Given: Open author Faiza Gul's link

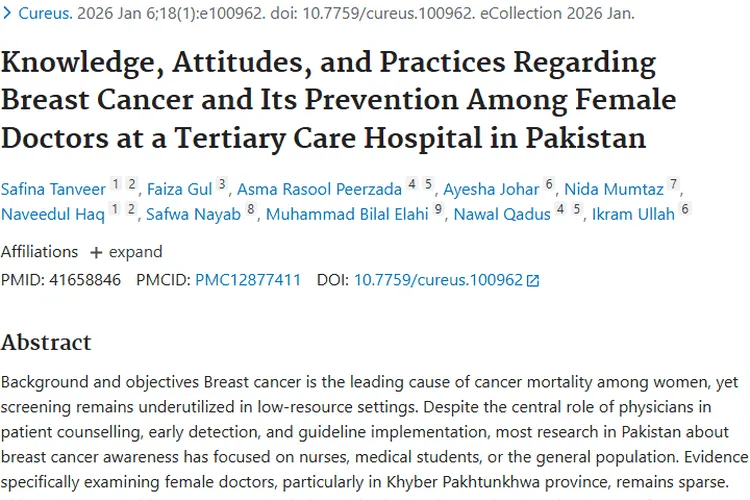Looking at the screenshot, I should click(x=180, y=188).
